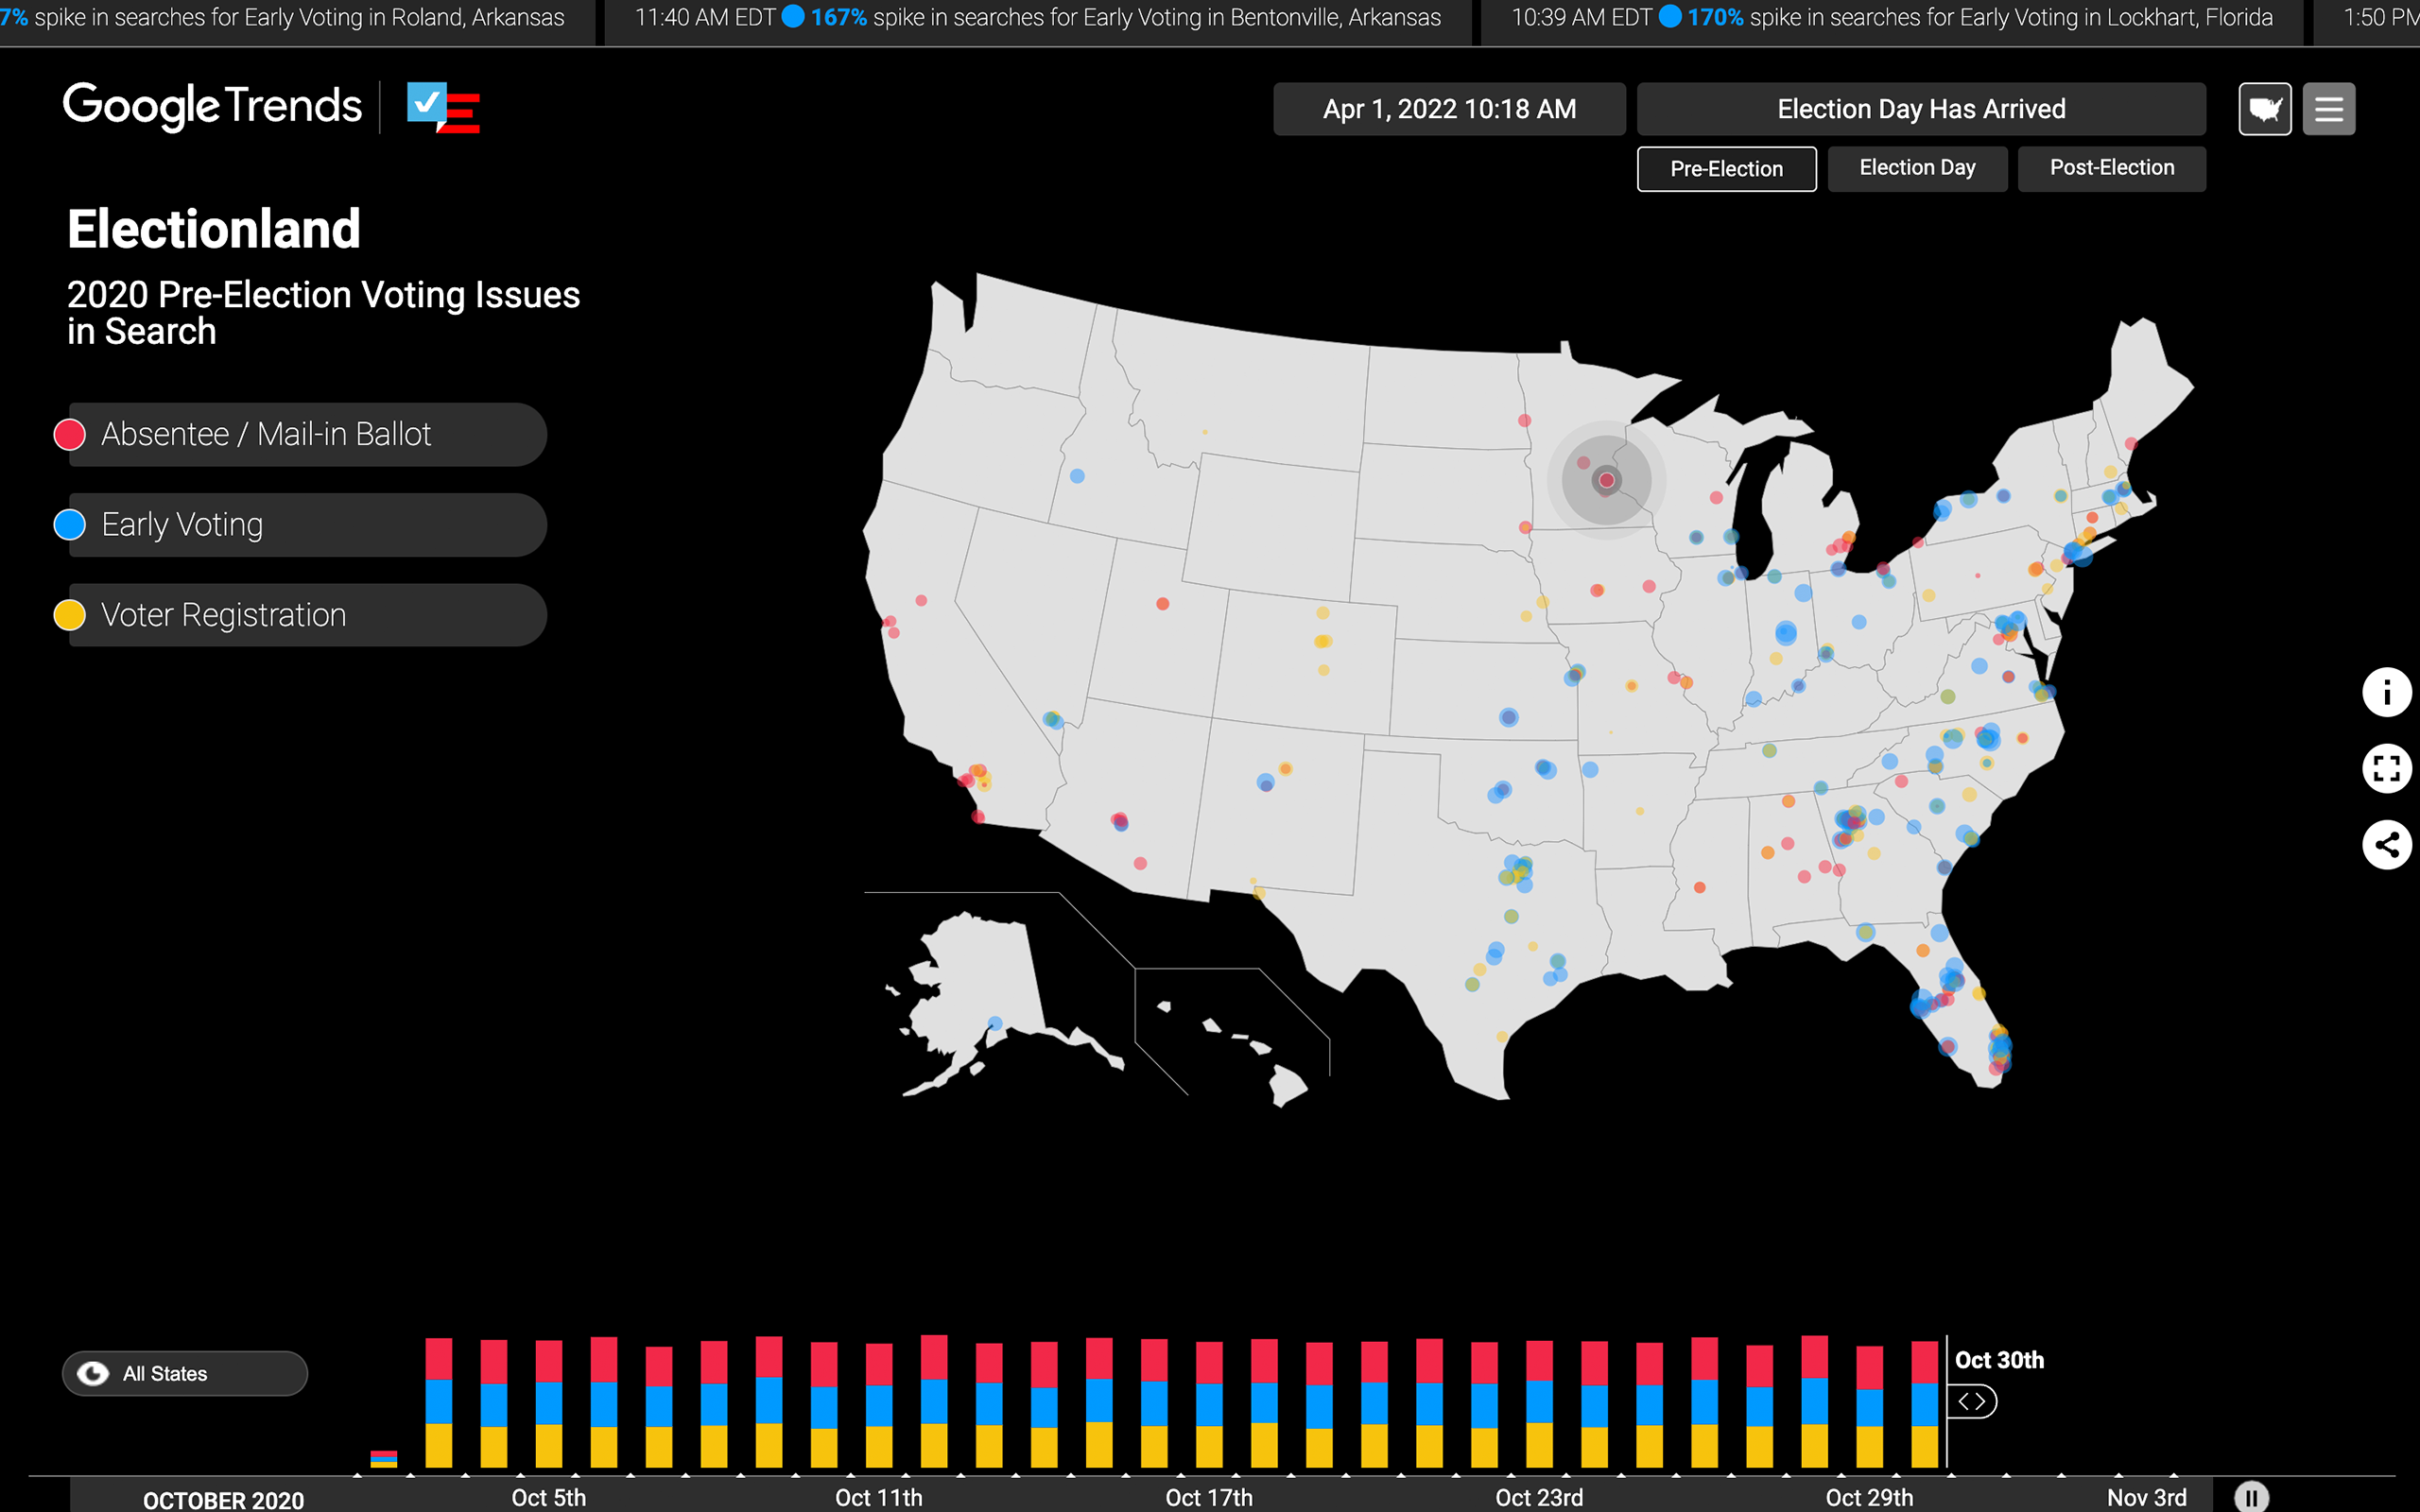This screenshot has width=2420, height=1512.
Task: Click the OCTOBER 2020 timeline label
Action: (223, 1499)
